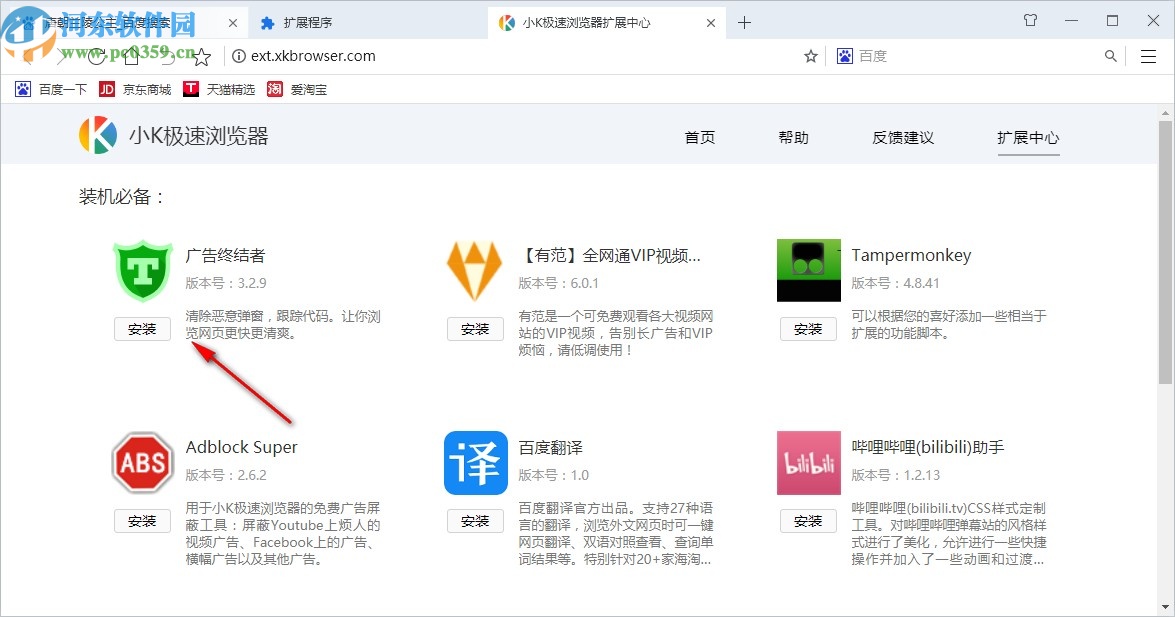
Task: Click the refresh page icon
Action: coord(96,56)
